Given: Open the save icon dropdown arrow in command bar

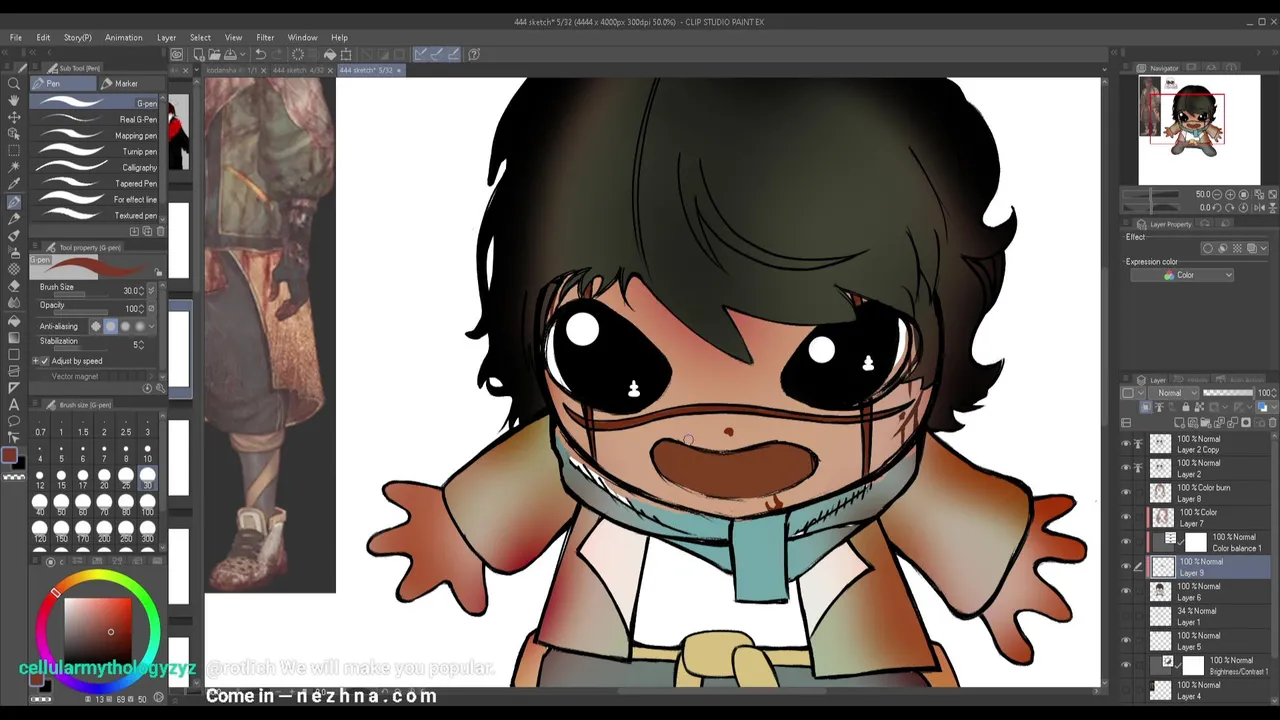Looking at the screenshot, I should coord(242,54).
